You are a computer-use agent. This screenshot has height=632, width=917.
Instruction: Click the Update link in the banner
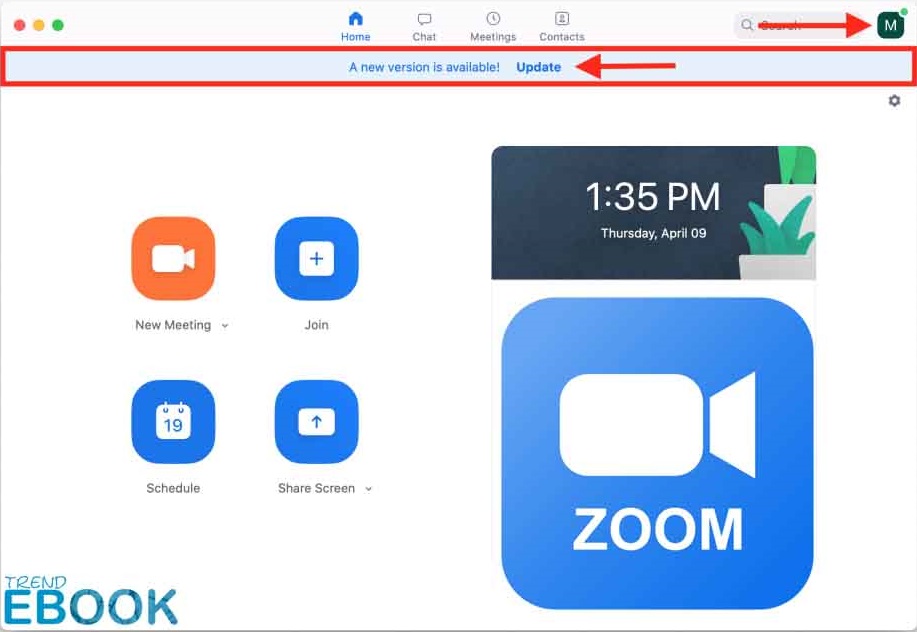coord(539,67)
